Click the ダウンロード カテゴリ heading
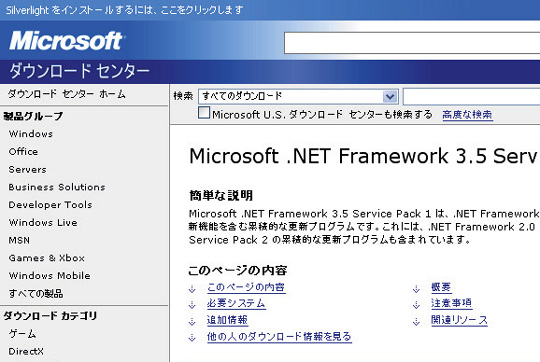 click(x=50, y=316)
